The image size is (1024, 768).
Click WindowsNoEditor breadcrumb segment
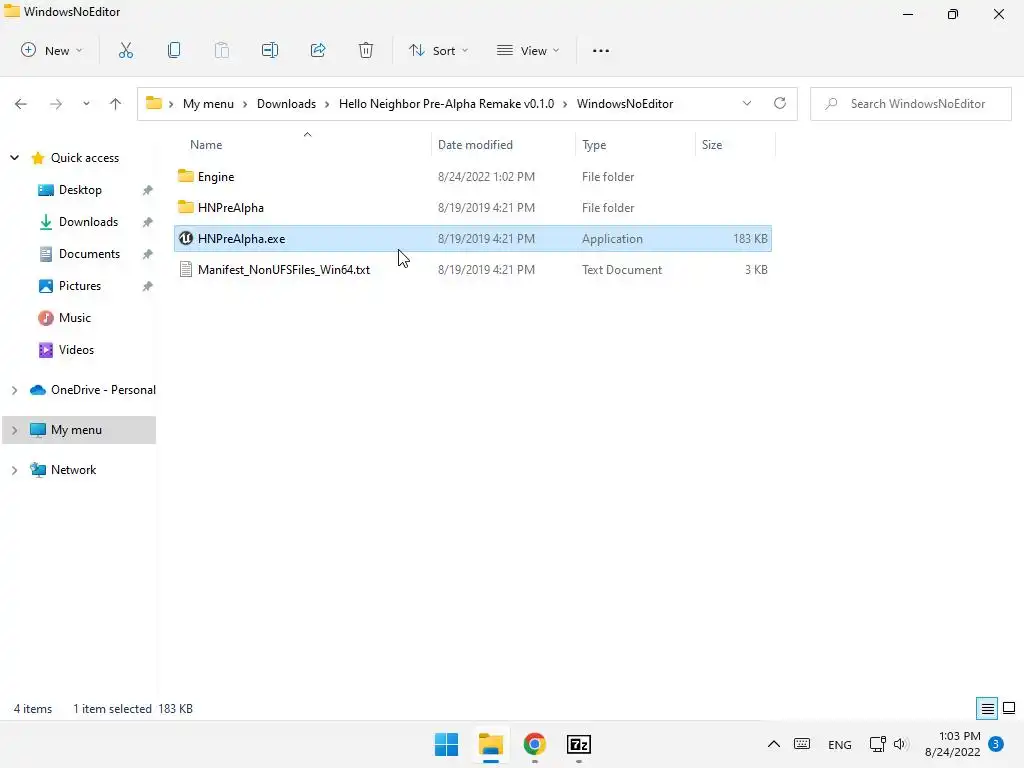tap(625, 104)
